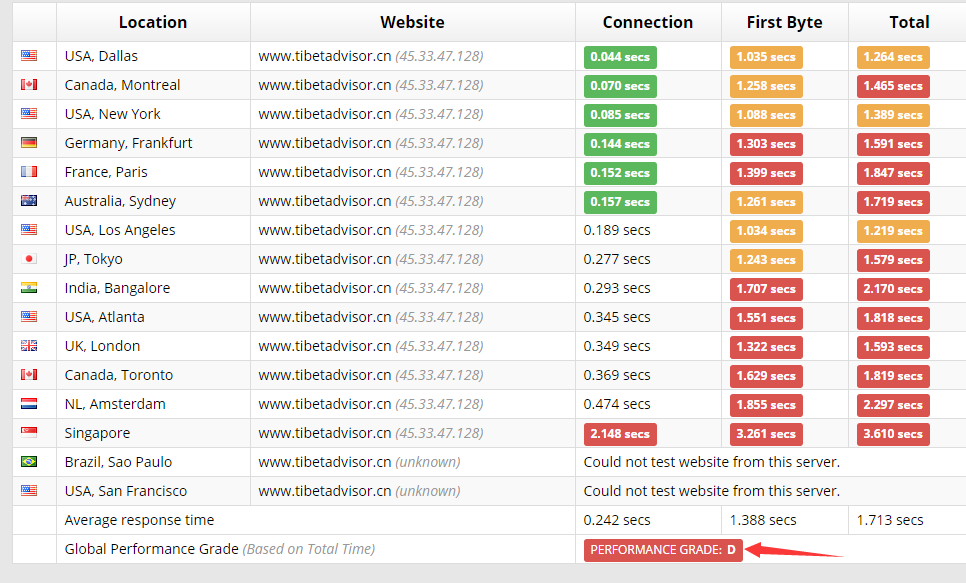Image resolution: width=966 pixels, height=583 pixels.
Task: Click the 0.189 secs Los Angeles connection value
Action: click(617, 230)
